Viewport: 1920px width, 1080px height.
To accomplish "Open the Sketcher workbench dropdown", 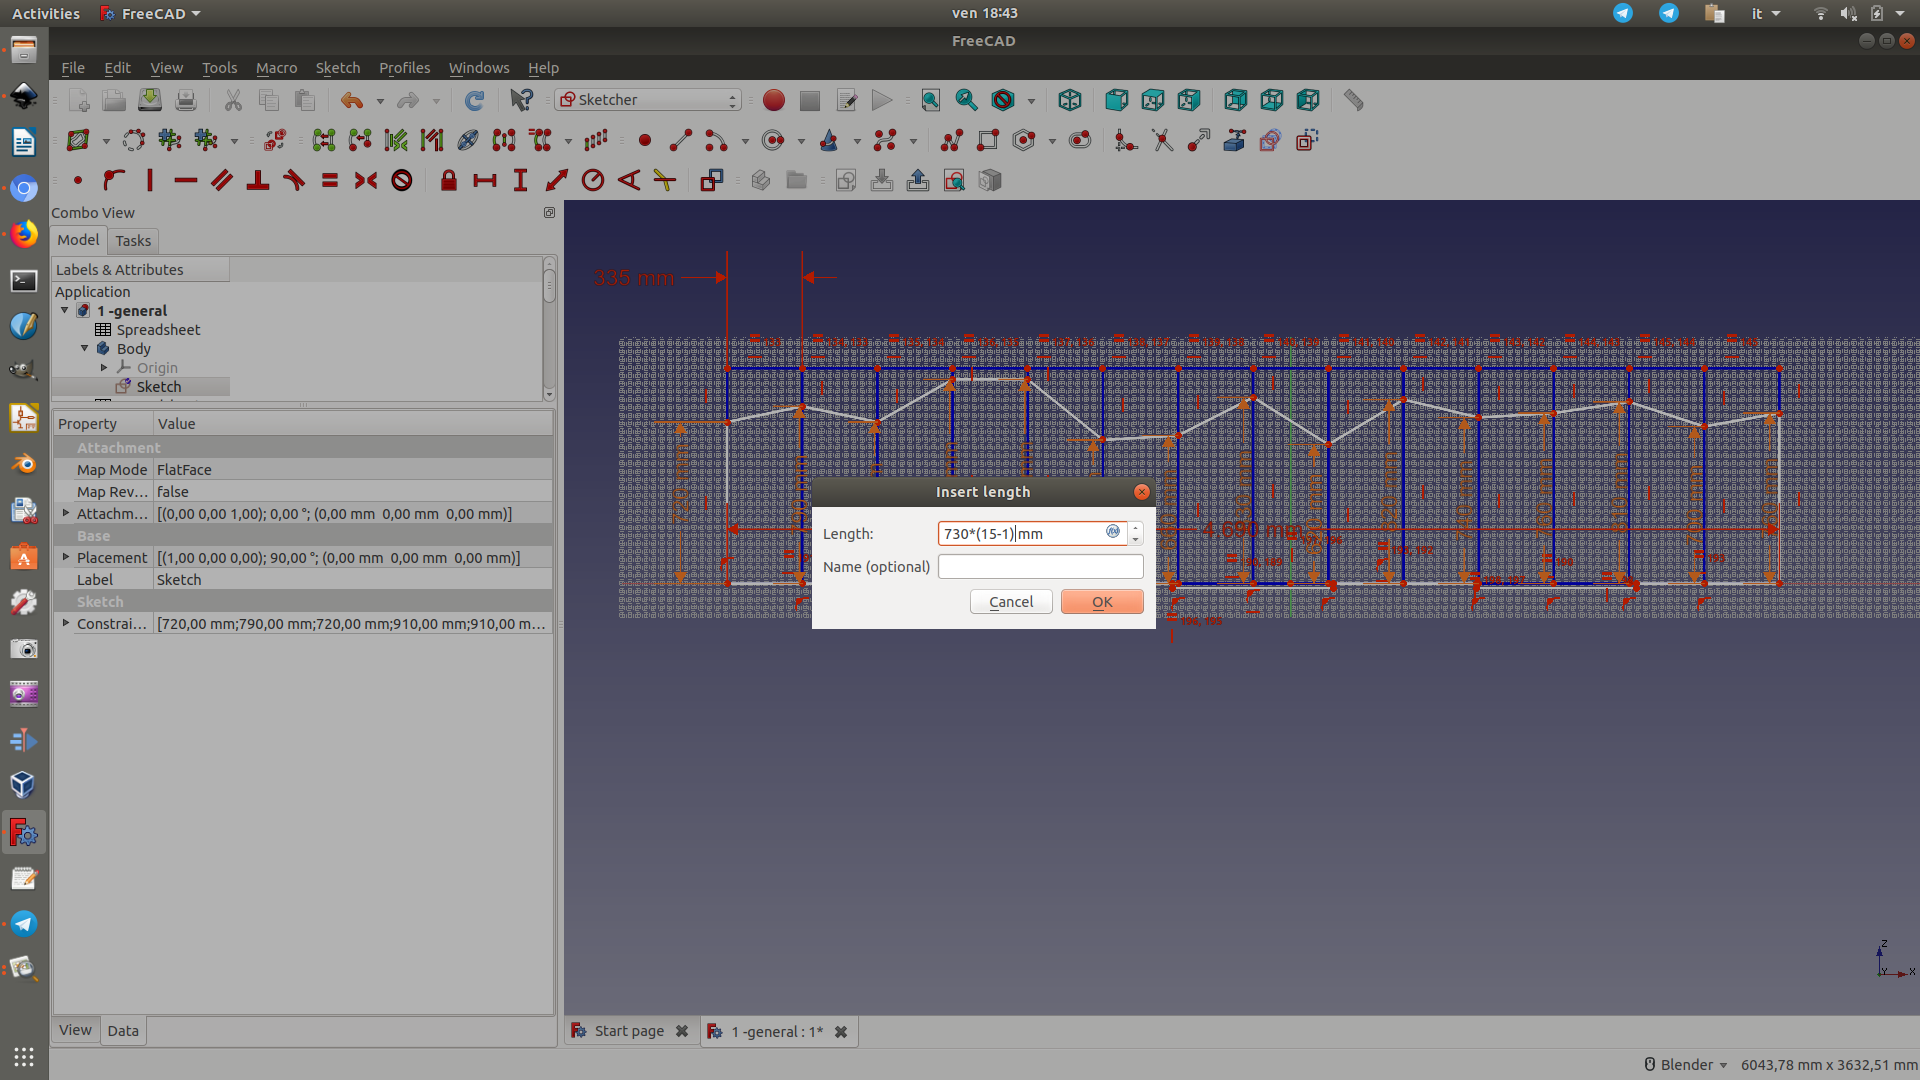I will click(648, 100).
